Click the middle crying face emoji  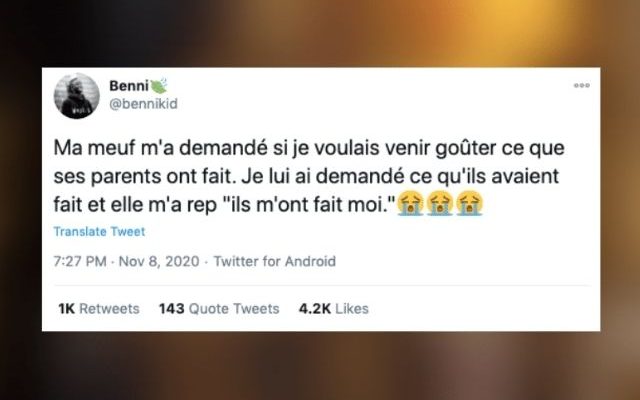440,203
